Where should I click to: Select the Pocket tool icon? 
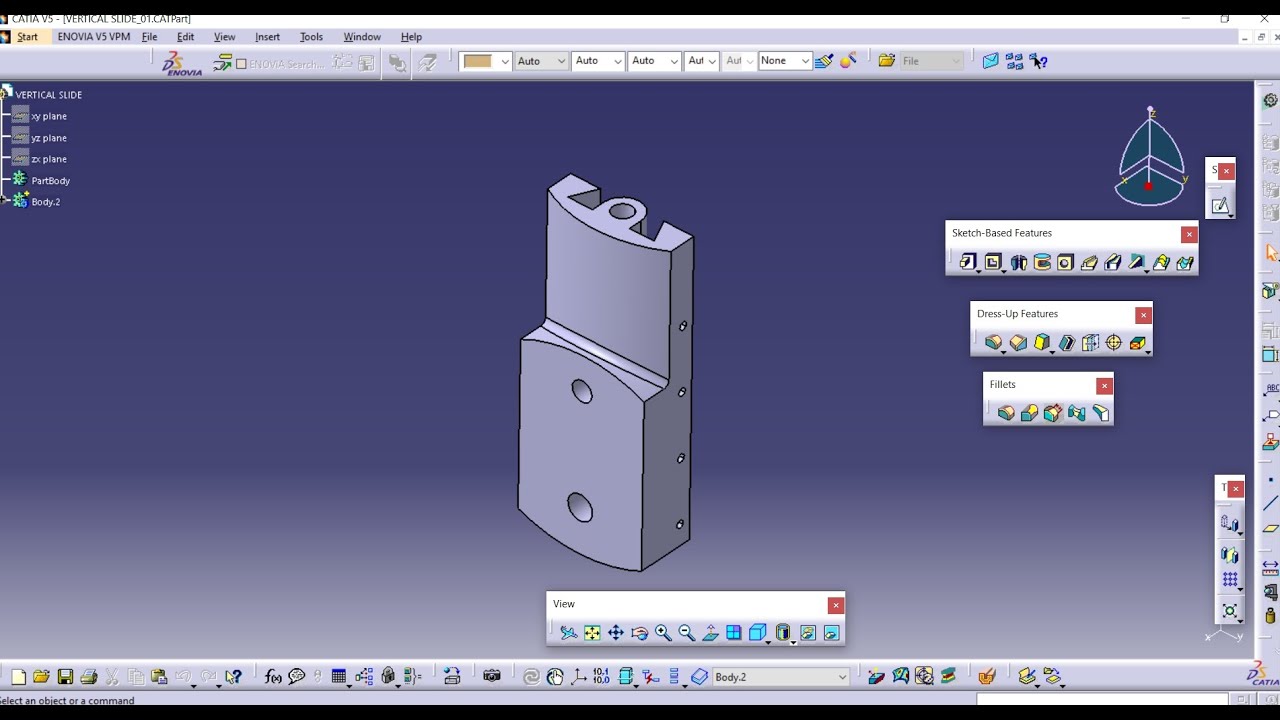pyautogui.click(x=992, y=262)
